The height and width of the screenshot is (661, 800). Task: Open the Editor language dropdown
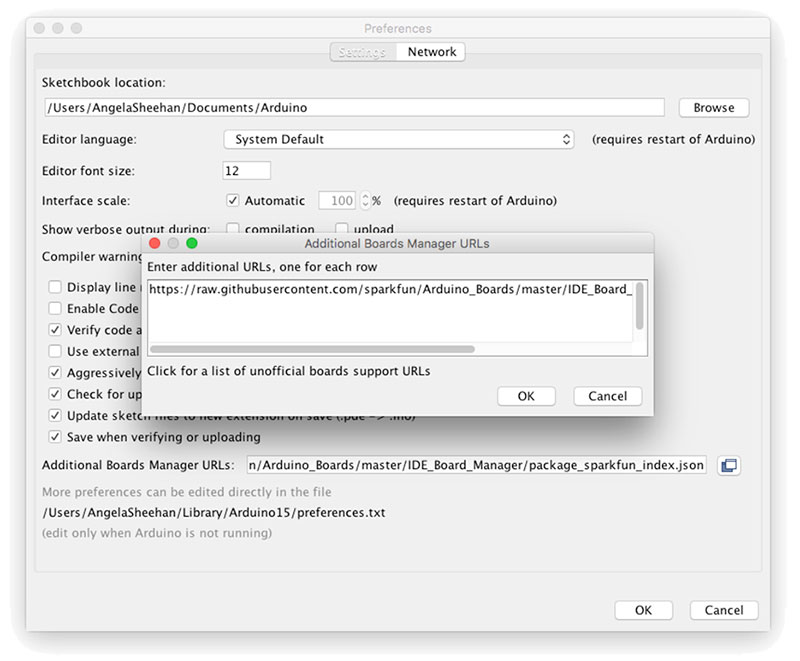[x=397, y=139]
